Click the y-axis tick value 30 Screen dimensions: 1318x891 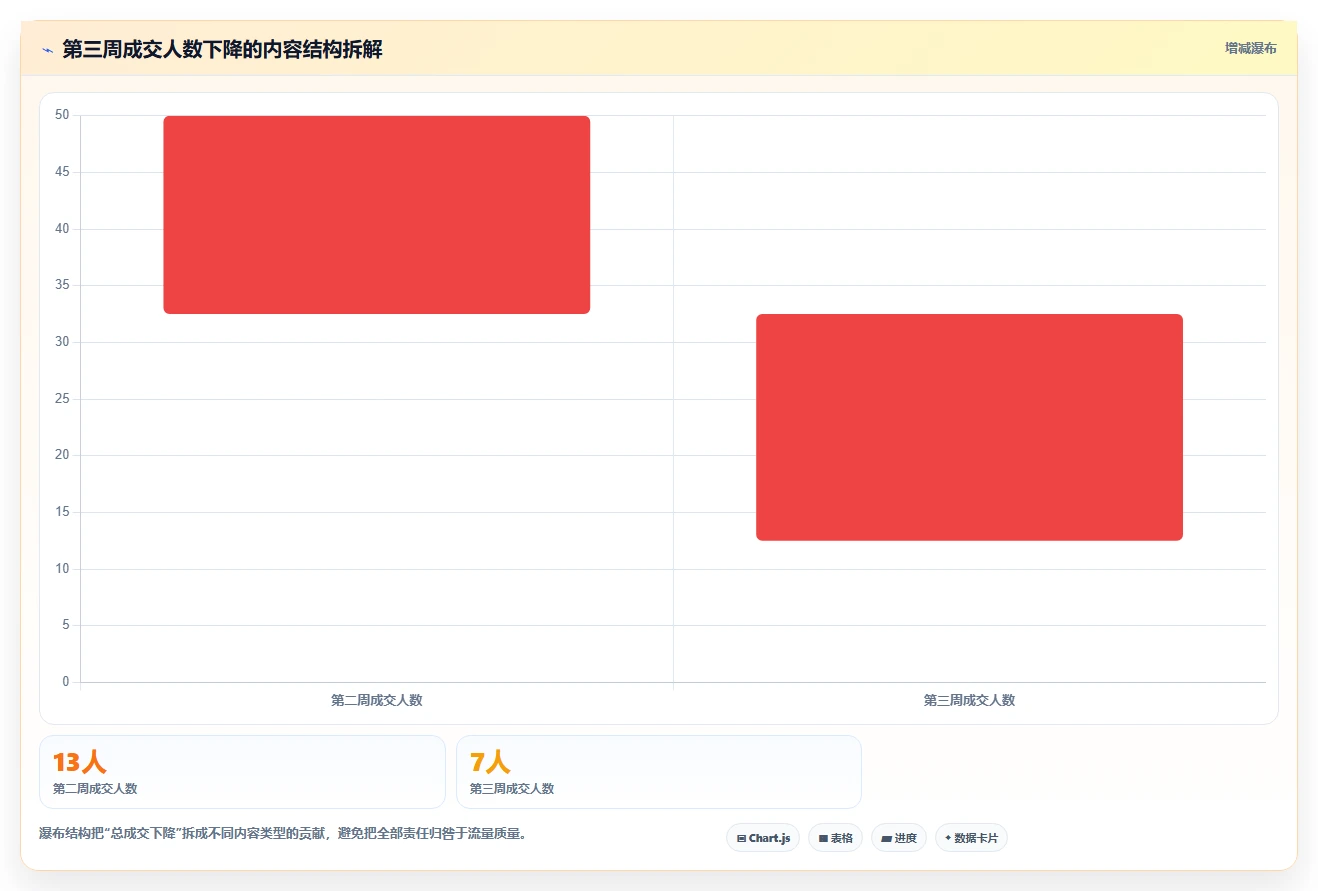(62, 342)
